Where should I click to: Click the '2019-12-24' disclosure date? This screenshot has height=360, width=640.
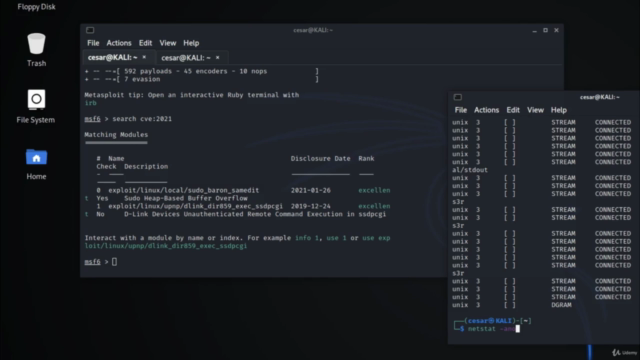(x=311, y=206)
